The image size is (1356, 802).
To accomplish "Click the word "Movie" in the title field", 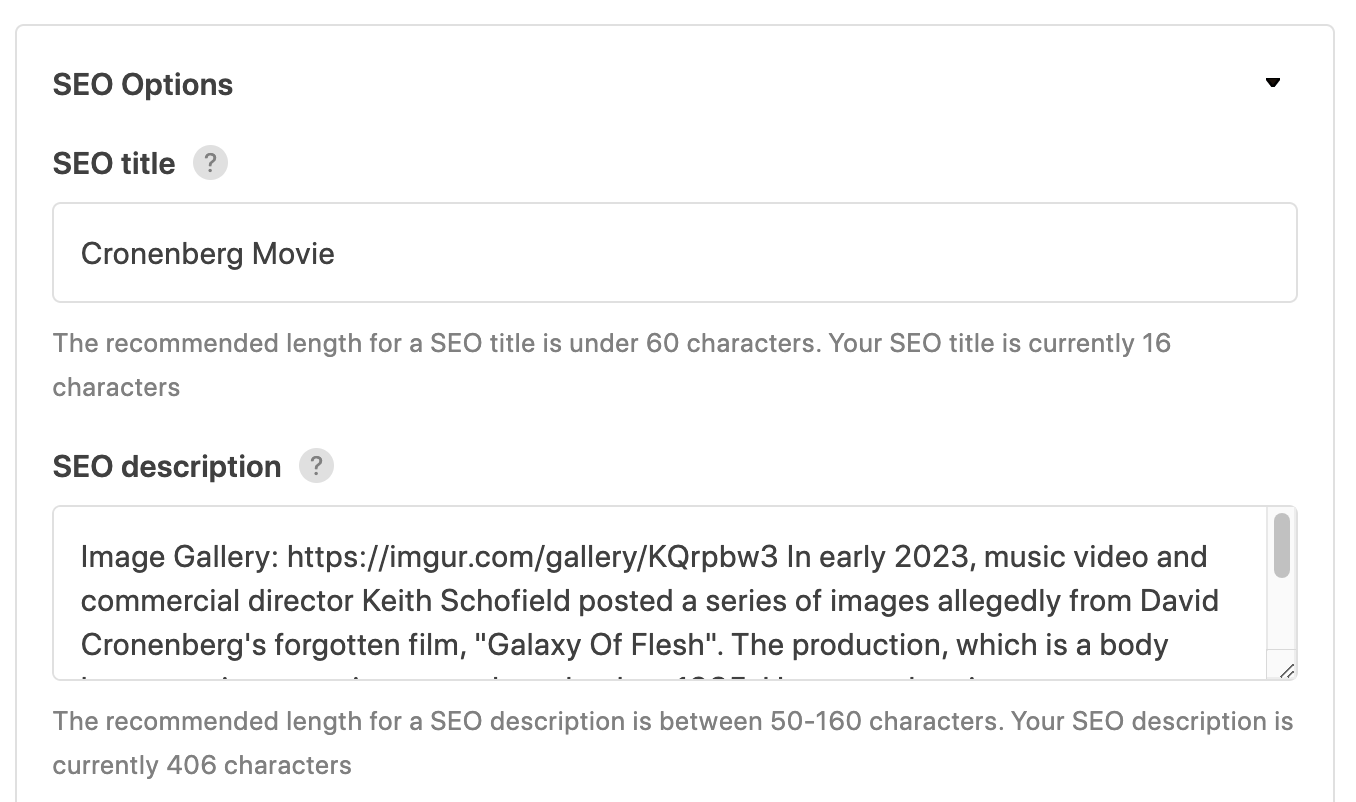I will (x=293, y=254).
